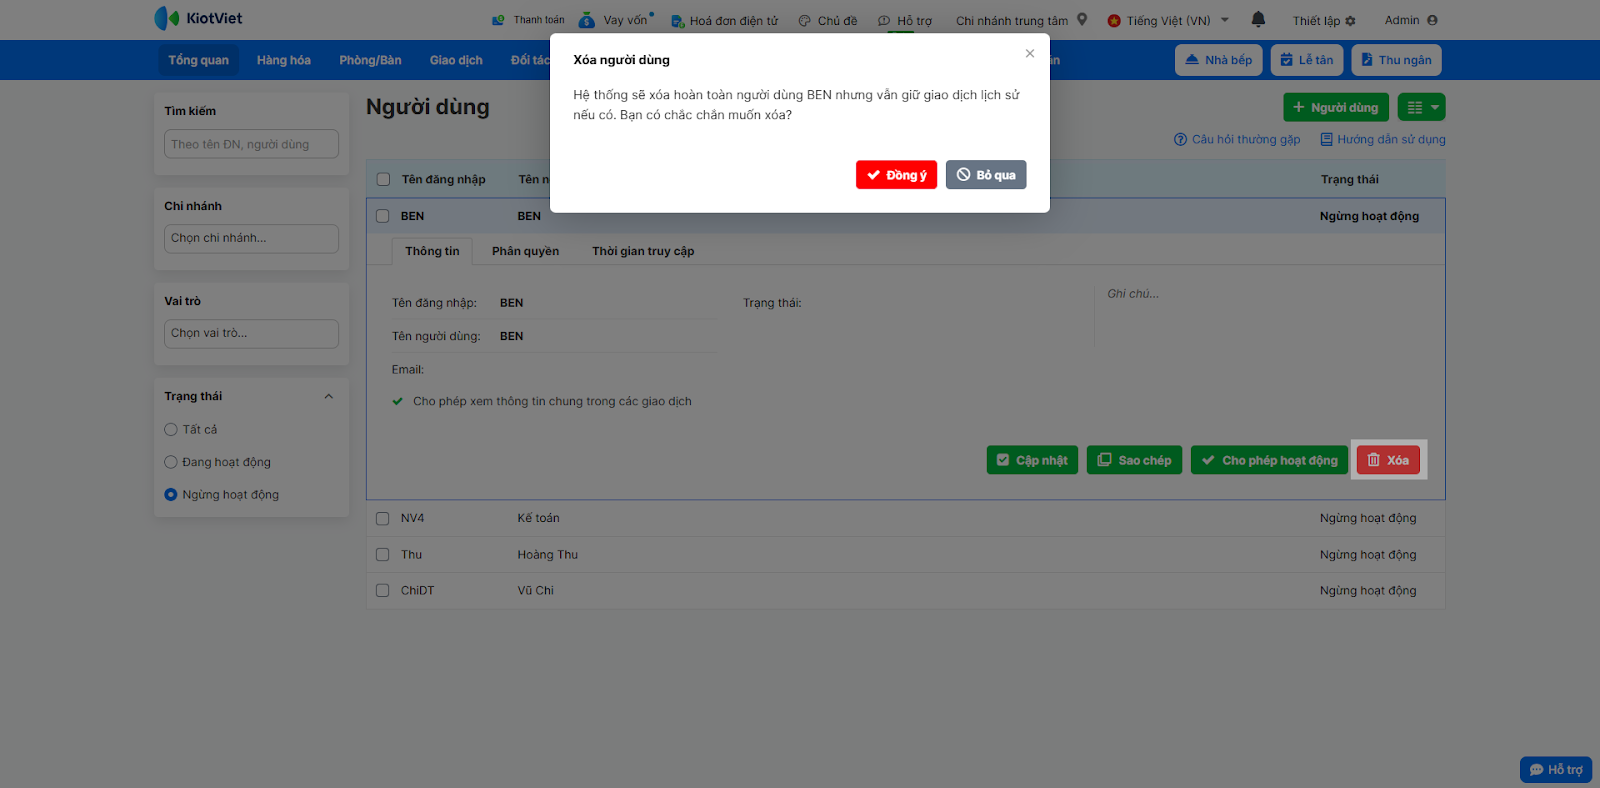
Task: Open Chọn vai trò dropdown
Action: 251,333
